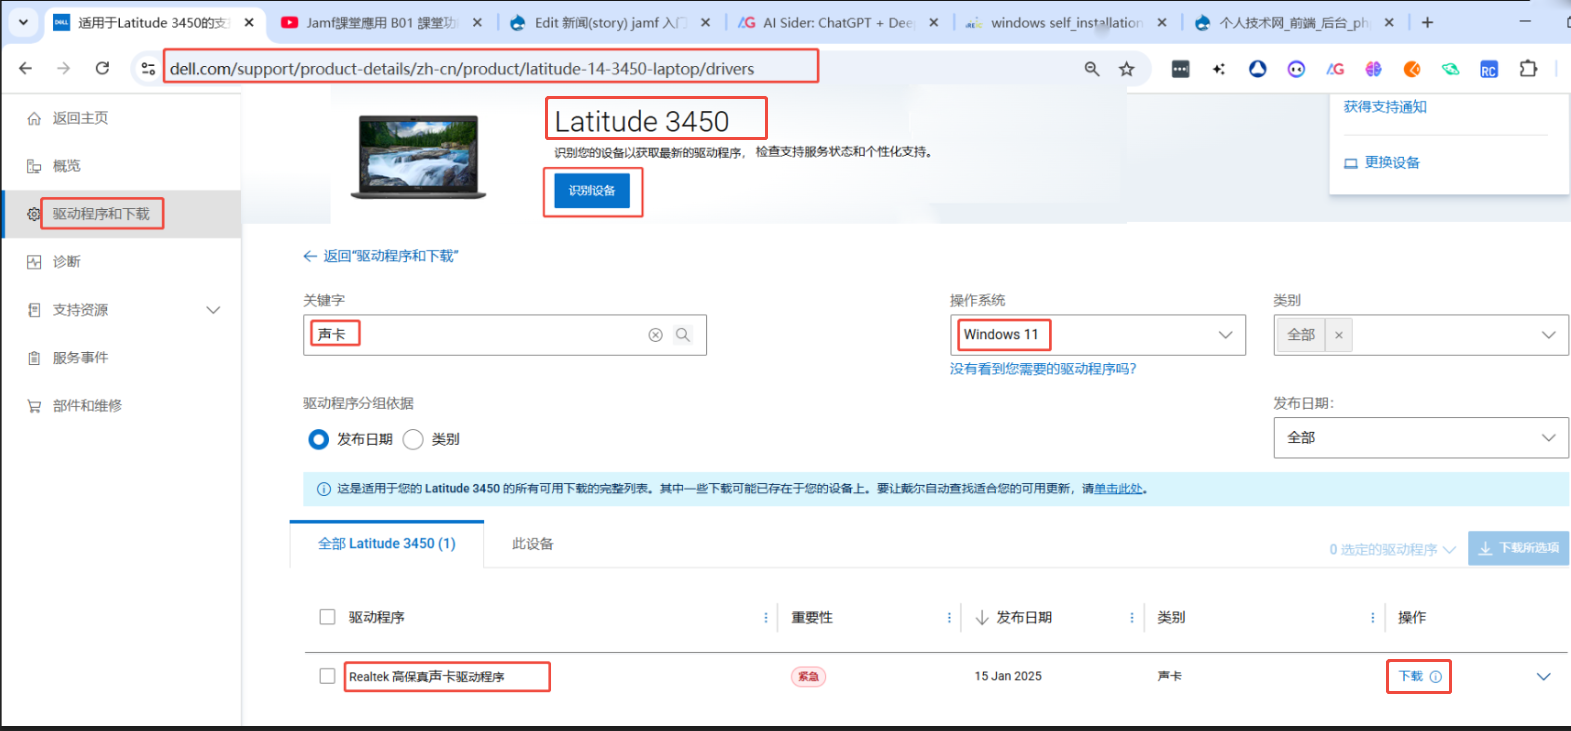
Task: Open site information icon in address bar
Action: [148, 68]
